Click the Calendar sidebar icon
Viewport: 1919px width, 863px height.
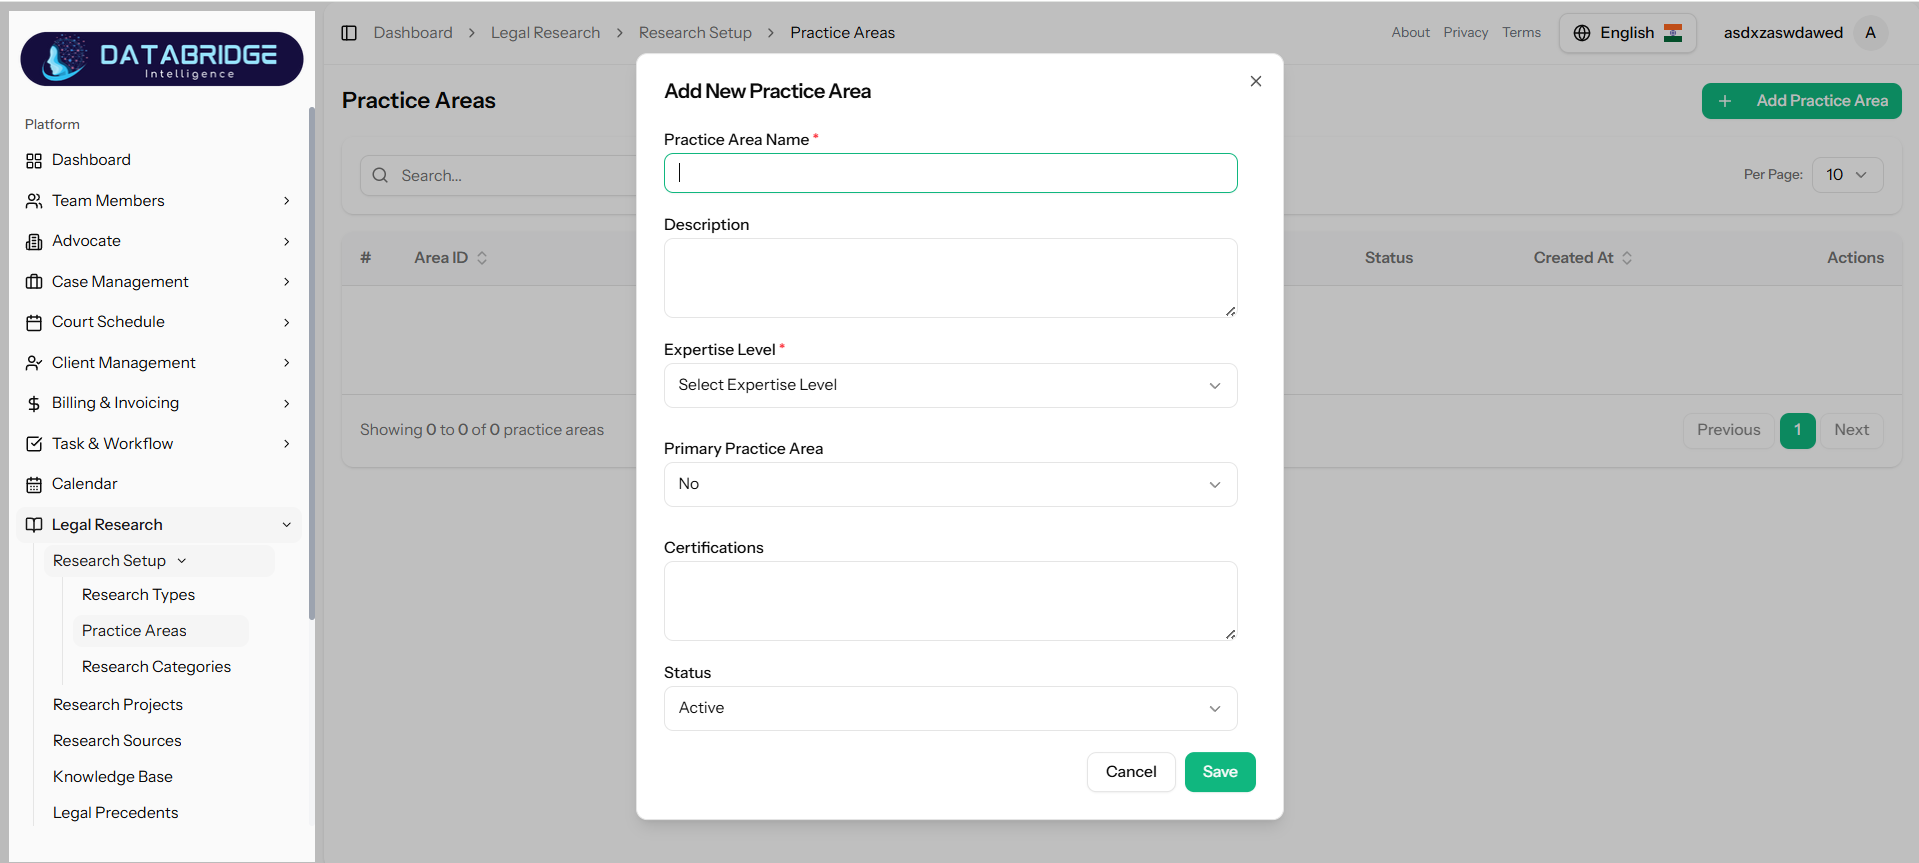34,484
